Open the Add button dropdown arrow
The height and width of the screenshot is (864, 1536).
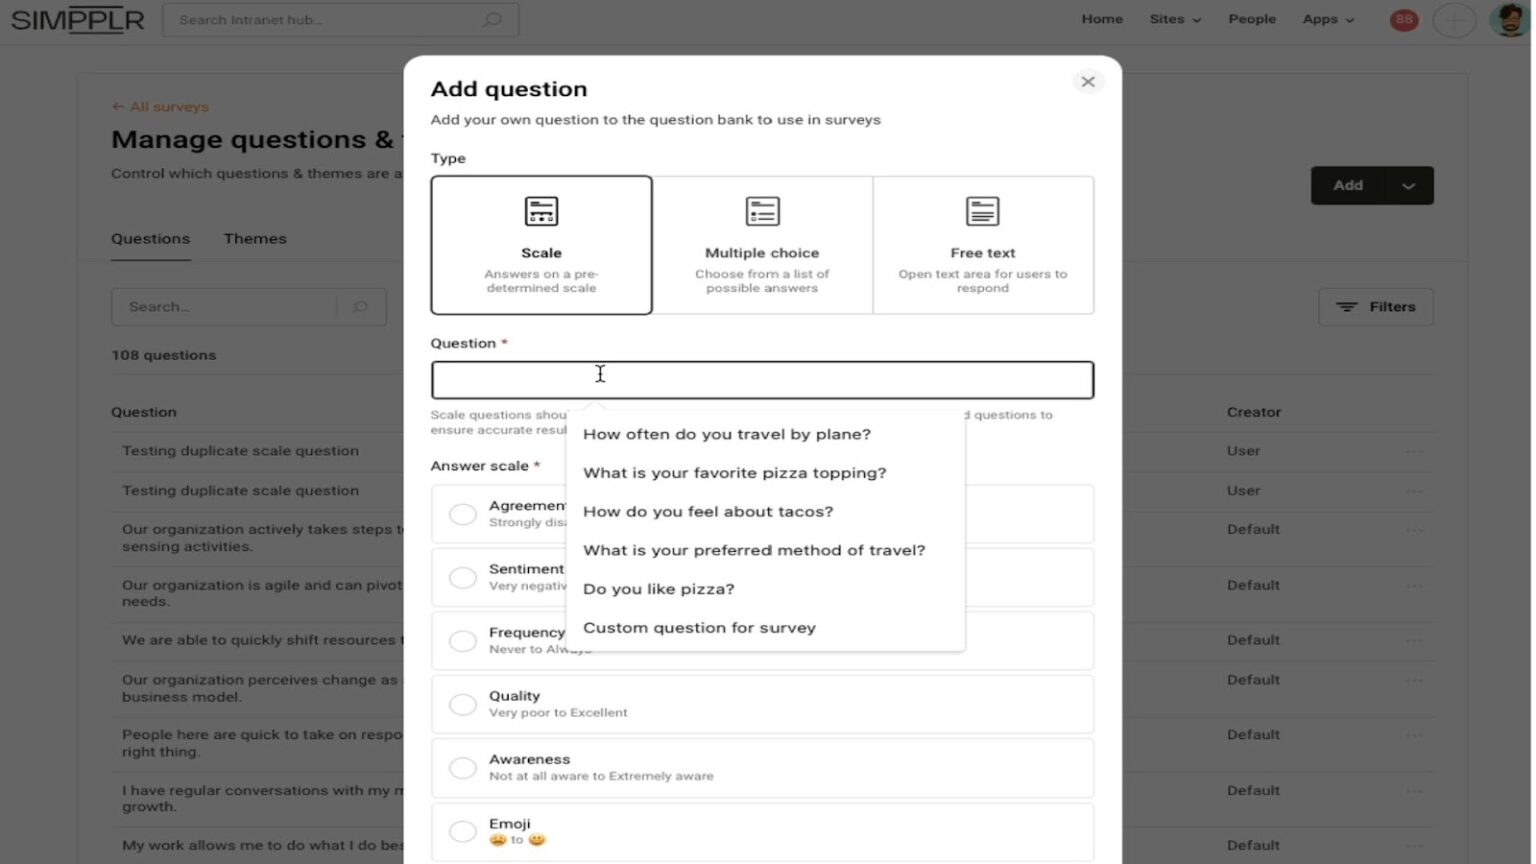[x=1409, y=185]
